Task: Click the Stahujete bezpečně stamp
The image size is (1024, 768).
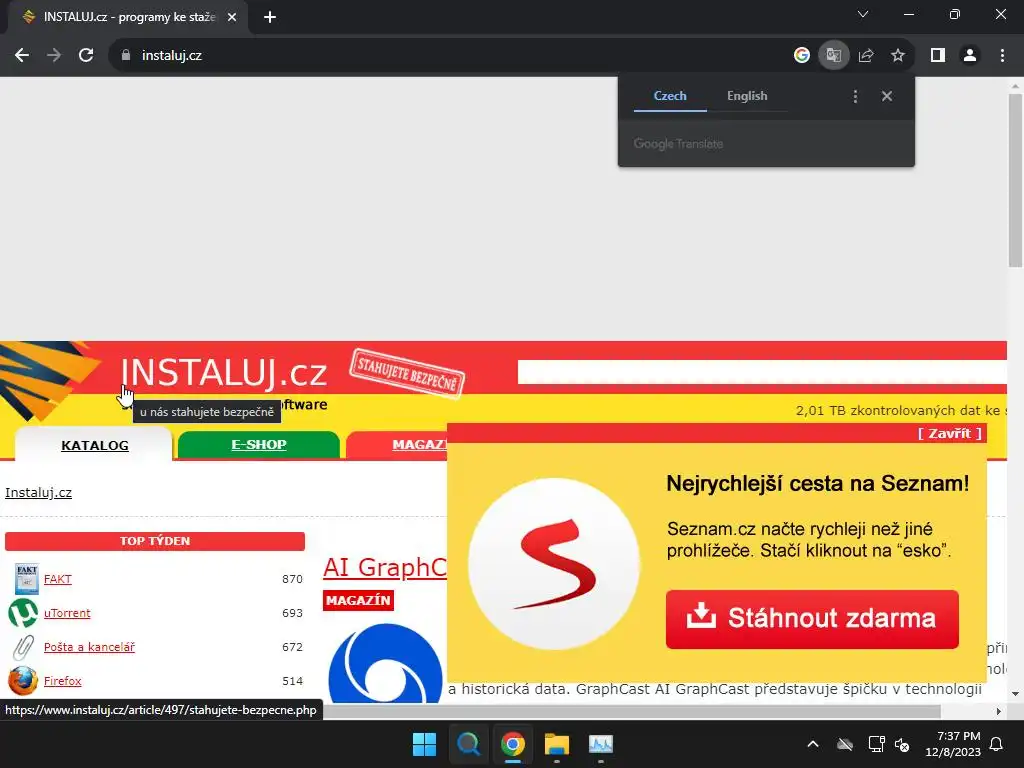Action: (408, 373)
